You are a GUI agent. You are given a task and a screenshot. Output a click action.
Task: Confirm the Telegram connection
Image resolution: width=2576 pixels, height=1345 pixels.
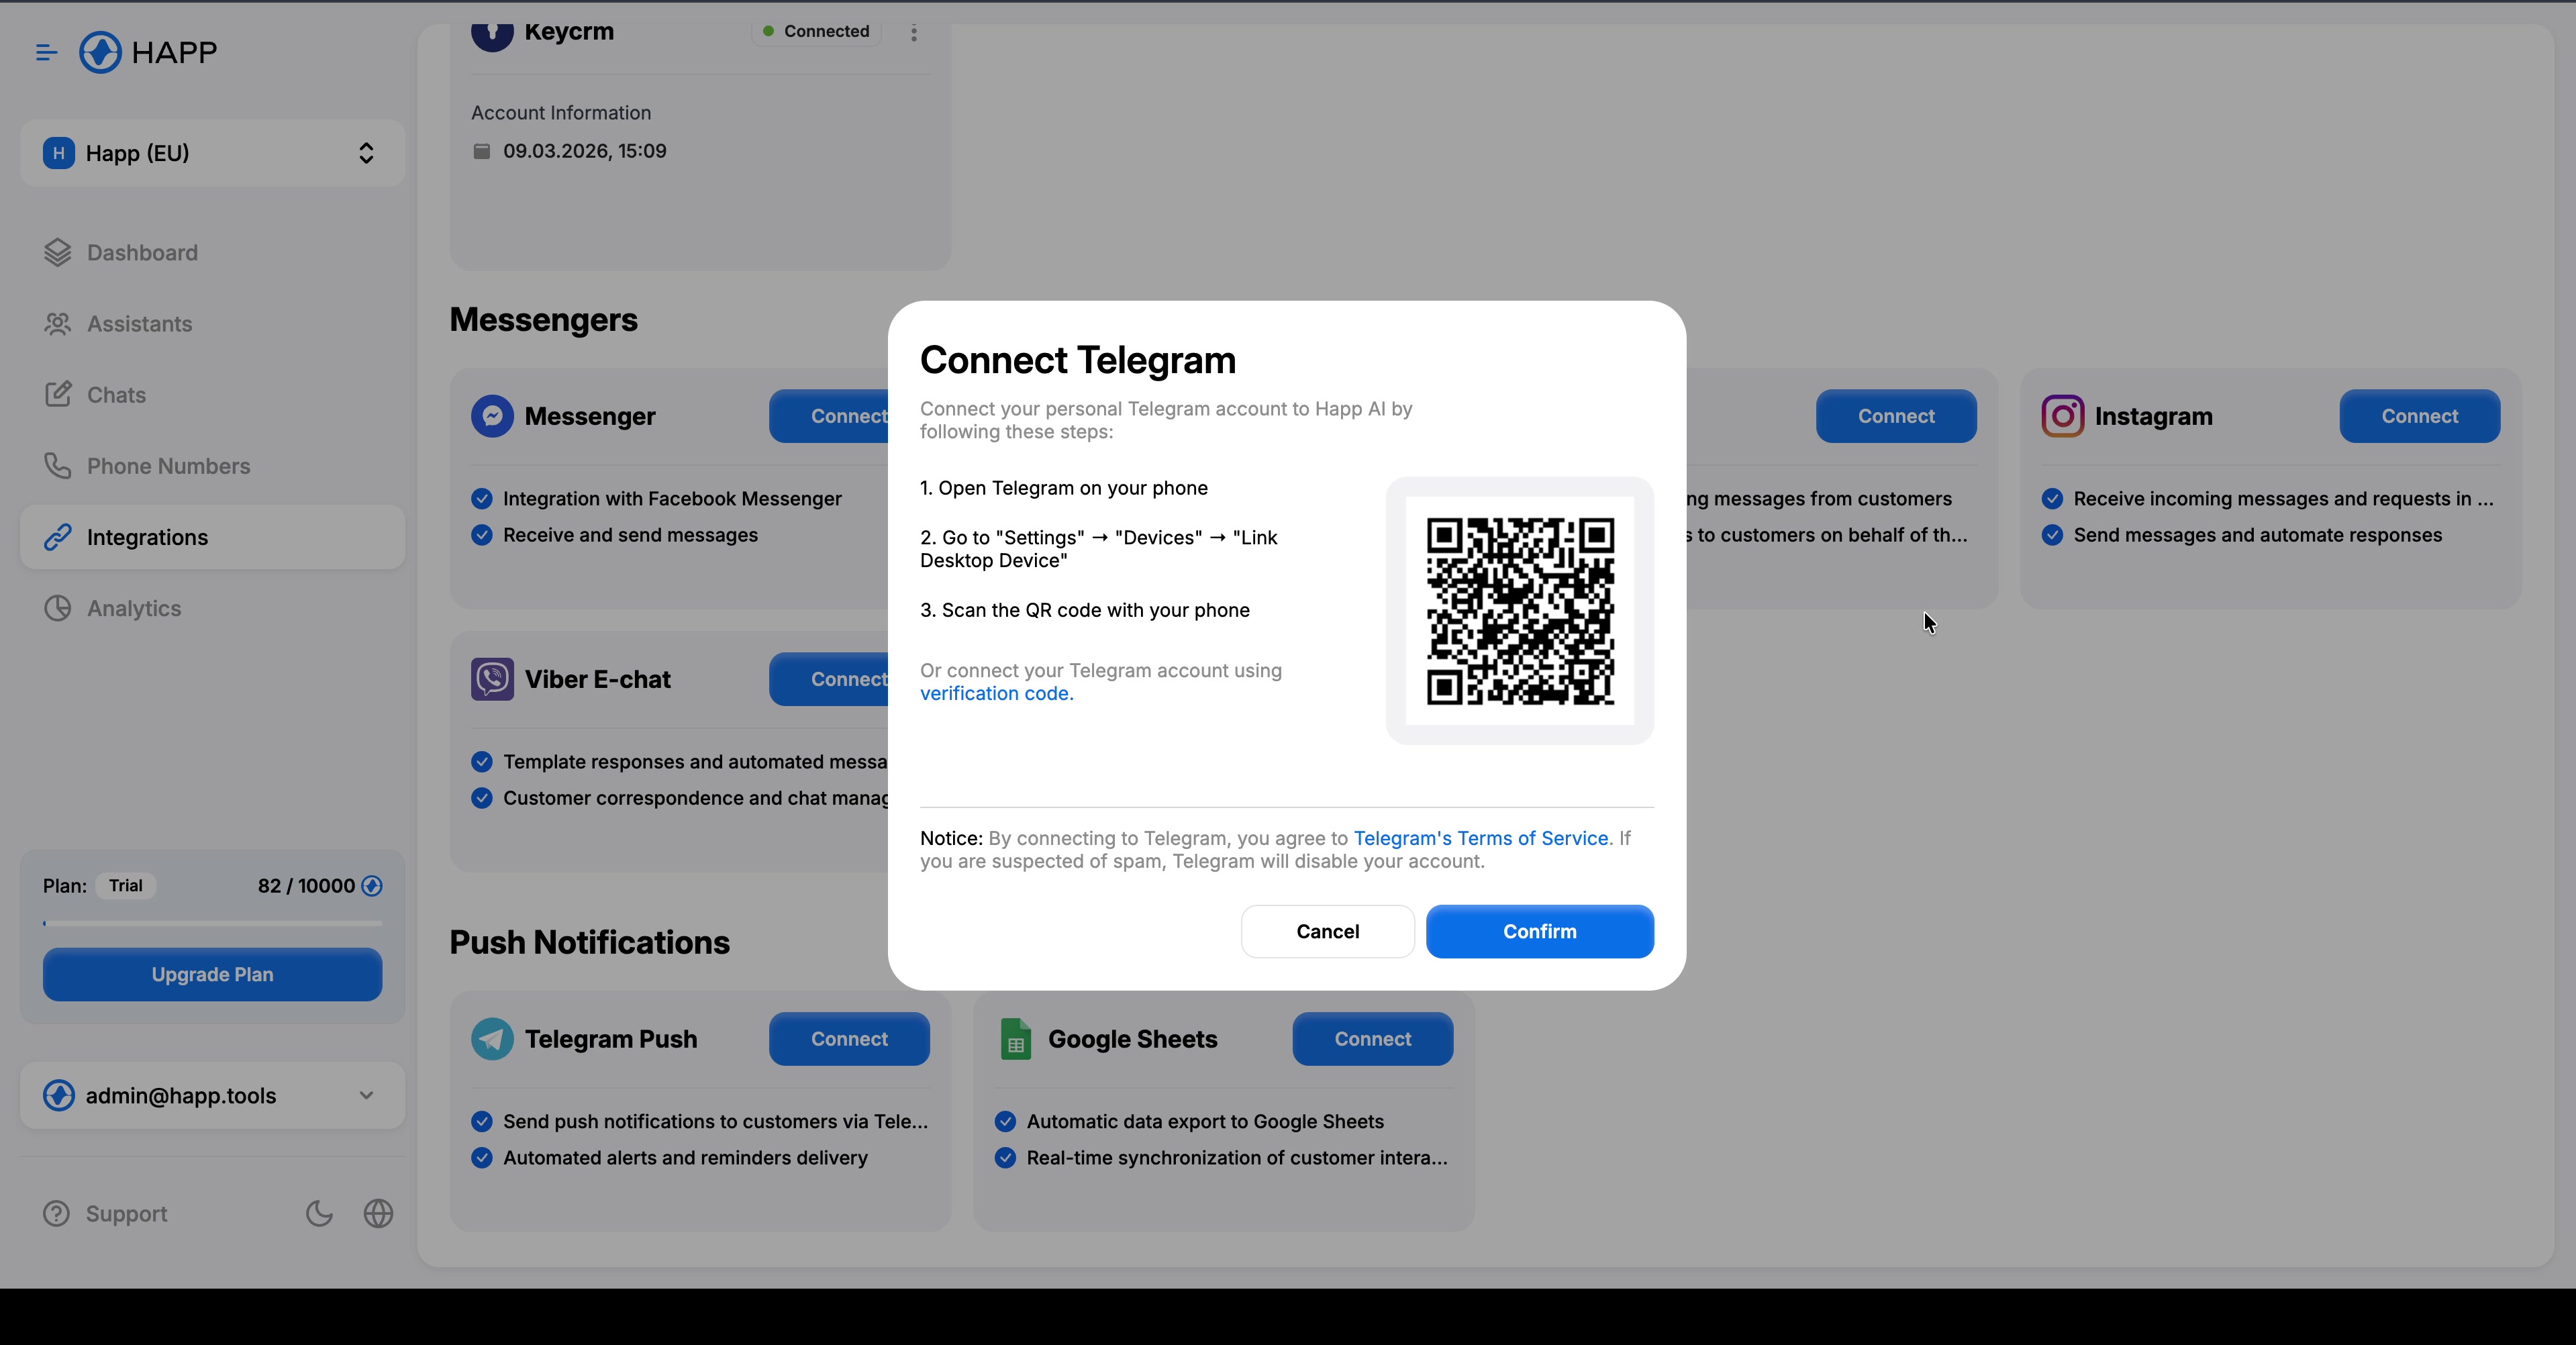click(x=1539, y=931)
